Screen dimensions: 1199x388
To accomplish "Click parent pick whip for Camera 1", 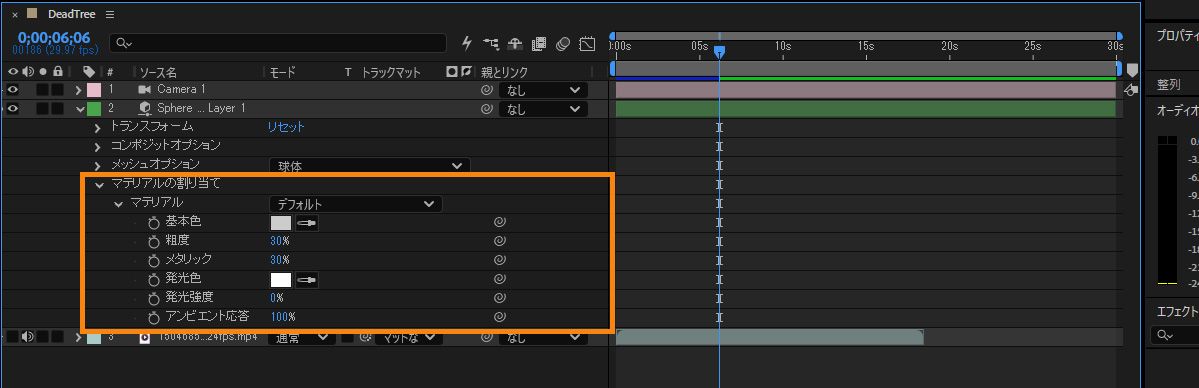I will [x=486, y=90].
